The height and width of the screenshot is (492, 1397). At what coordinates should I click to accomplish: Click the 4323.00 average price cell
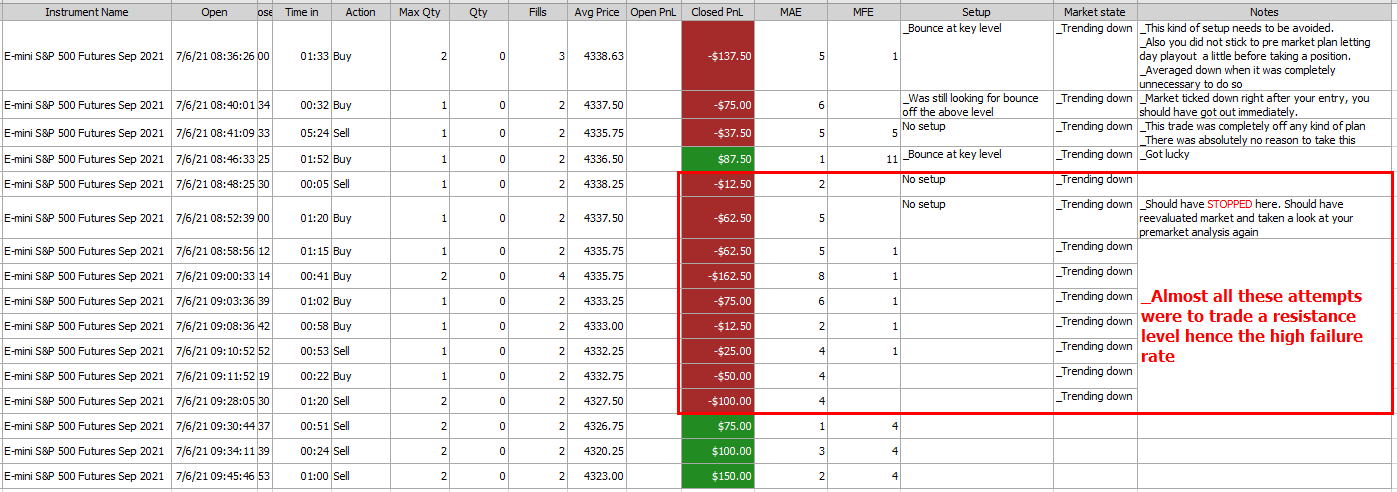(x=597, y=476)
